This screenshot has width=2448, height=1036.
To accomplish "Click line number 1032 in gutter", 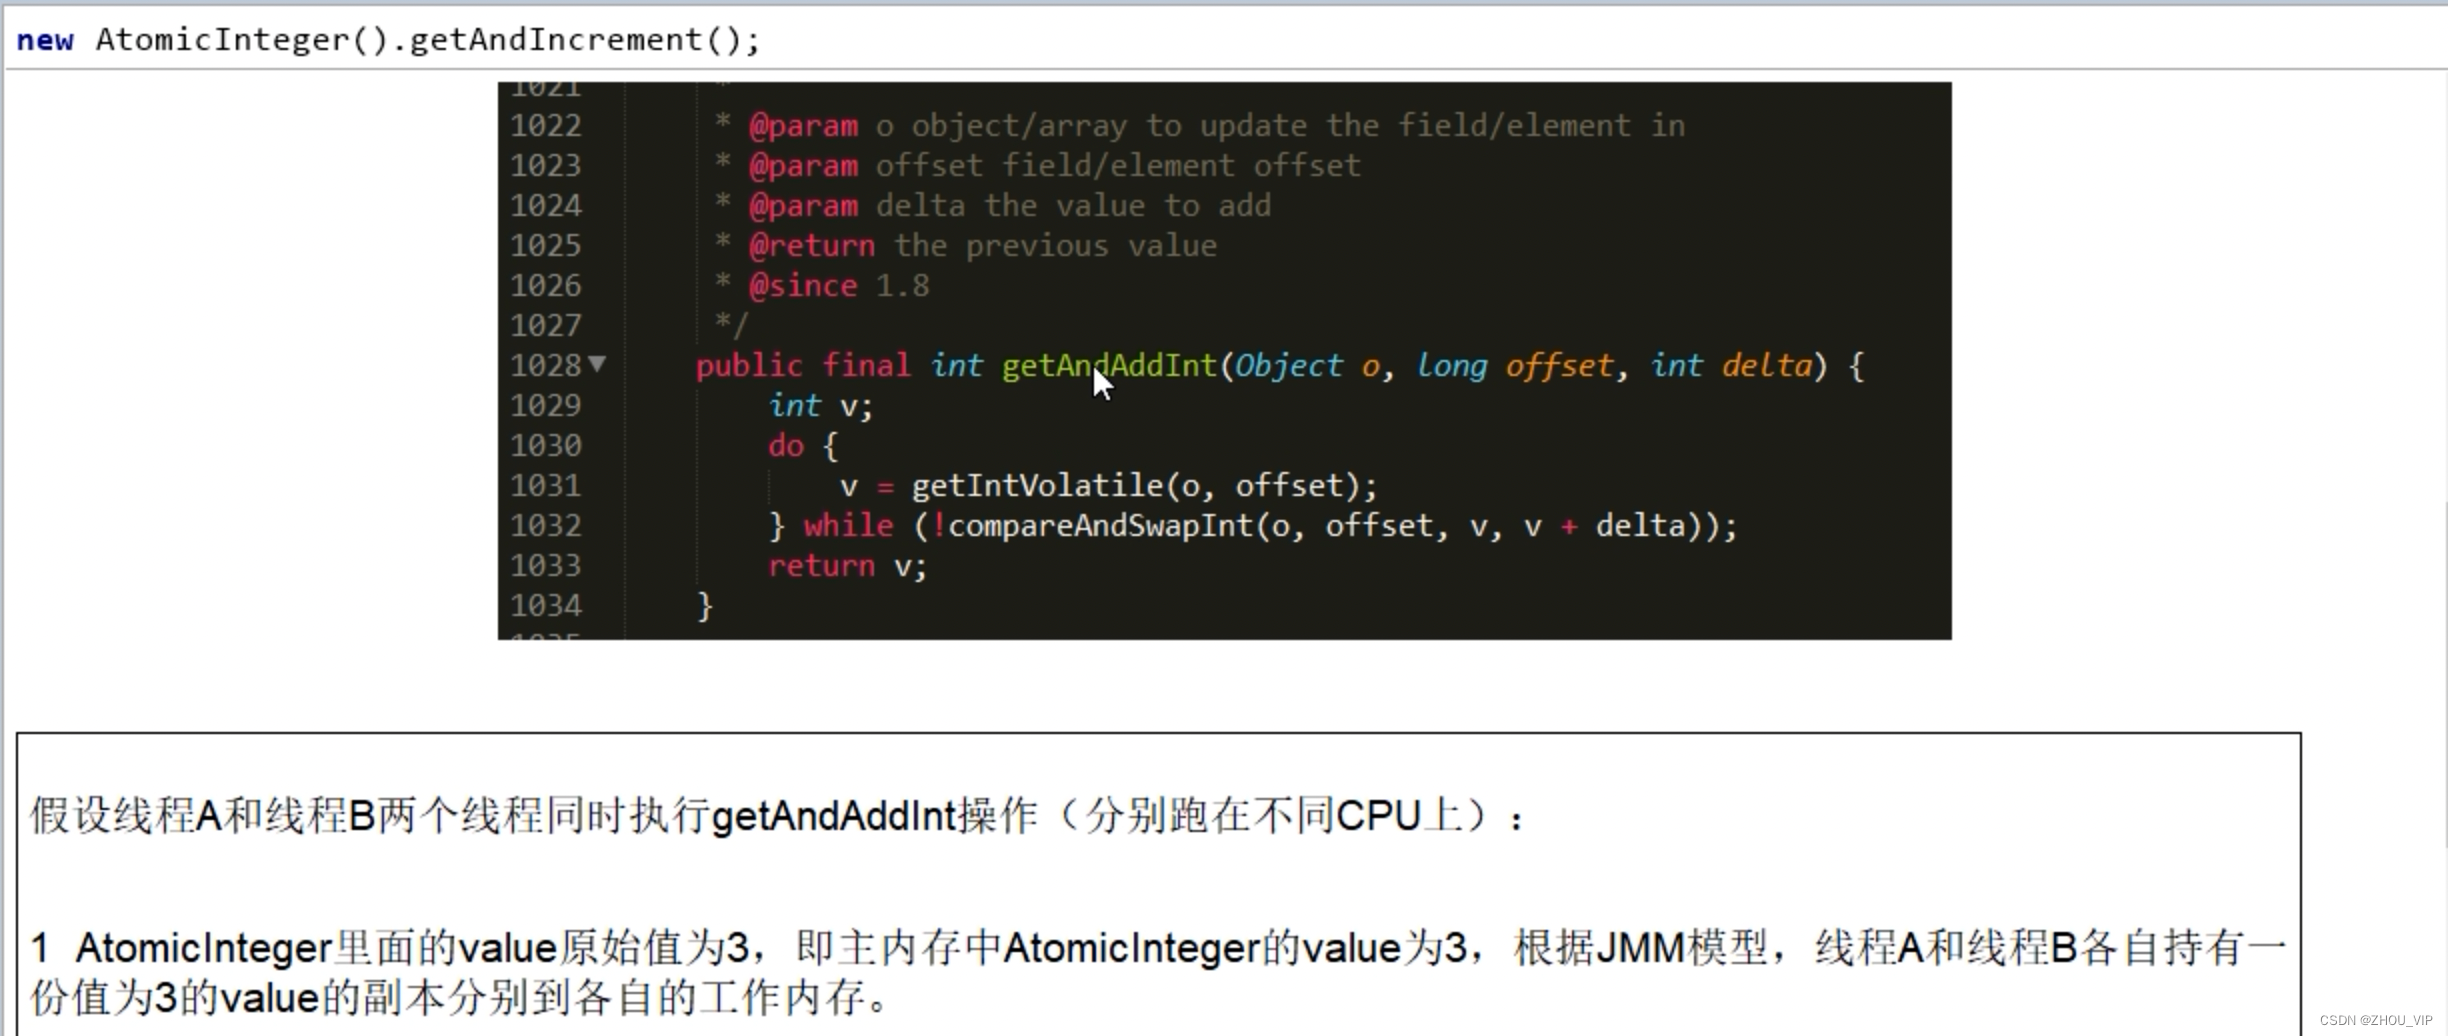I will (546, 525).
